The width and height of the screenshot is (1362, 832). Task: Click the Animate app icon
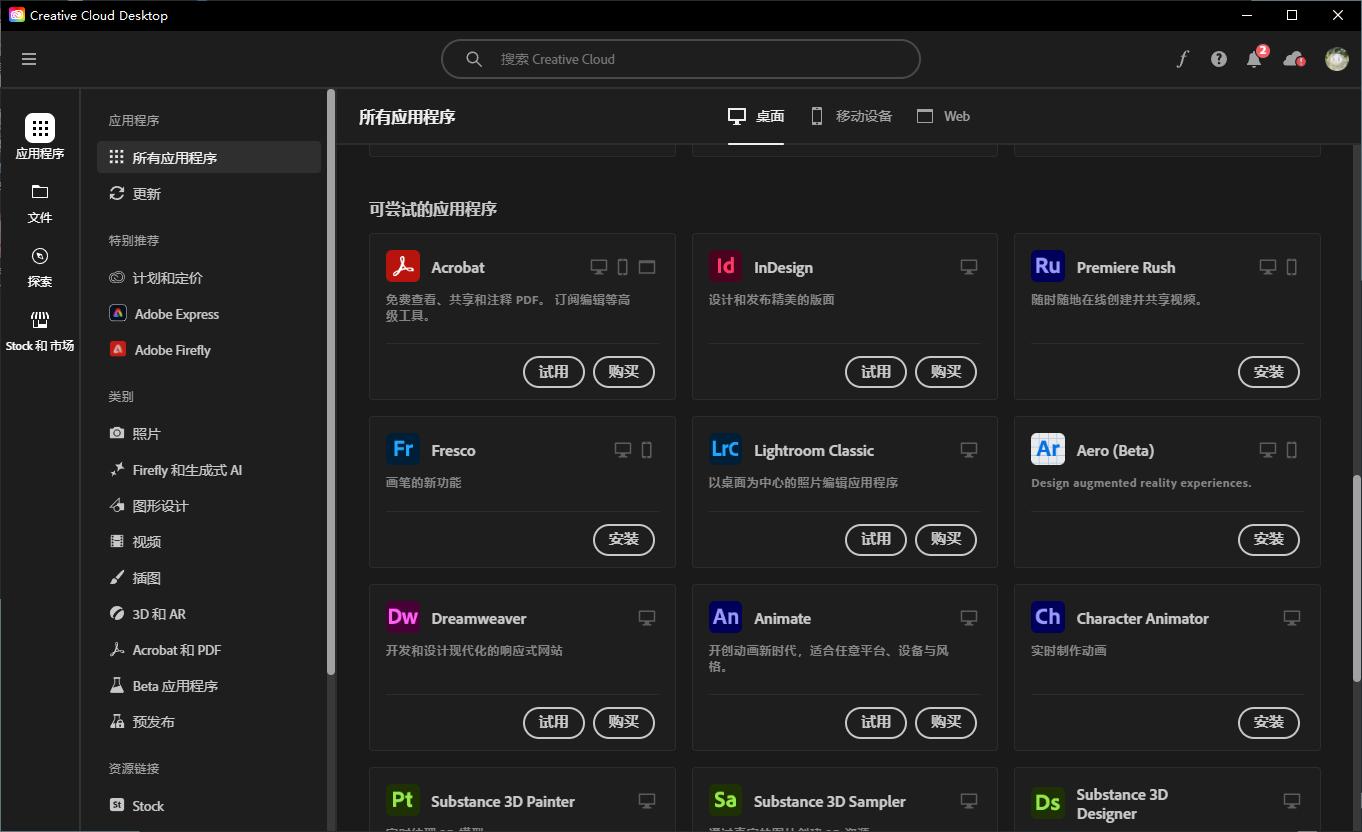pos(726,617)
